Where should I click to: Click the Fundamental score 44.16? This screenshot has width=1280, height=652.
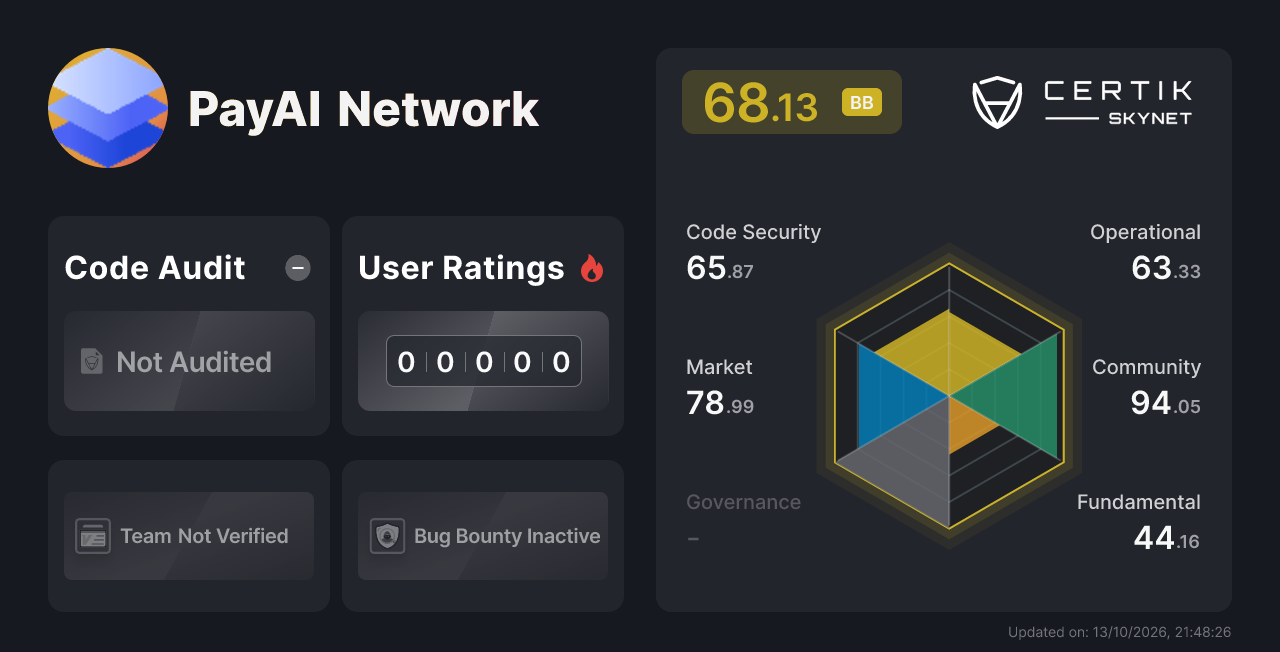[x=1167, y=539]
